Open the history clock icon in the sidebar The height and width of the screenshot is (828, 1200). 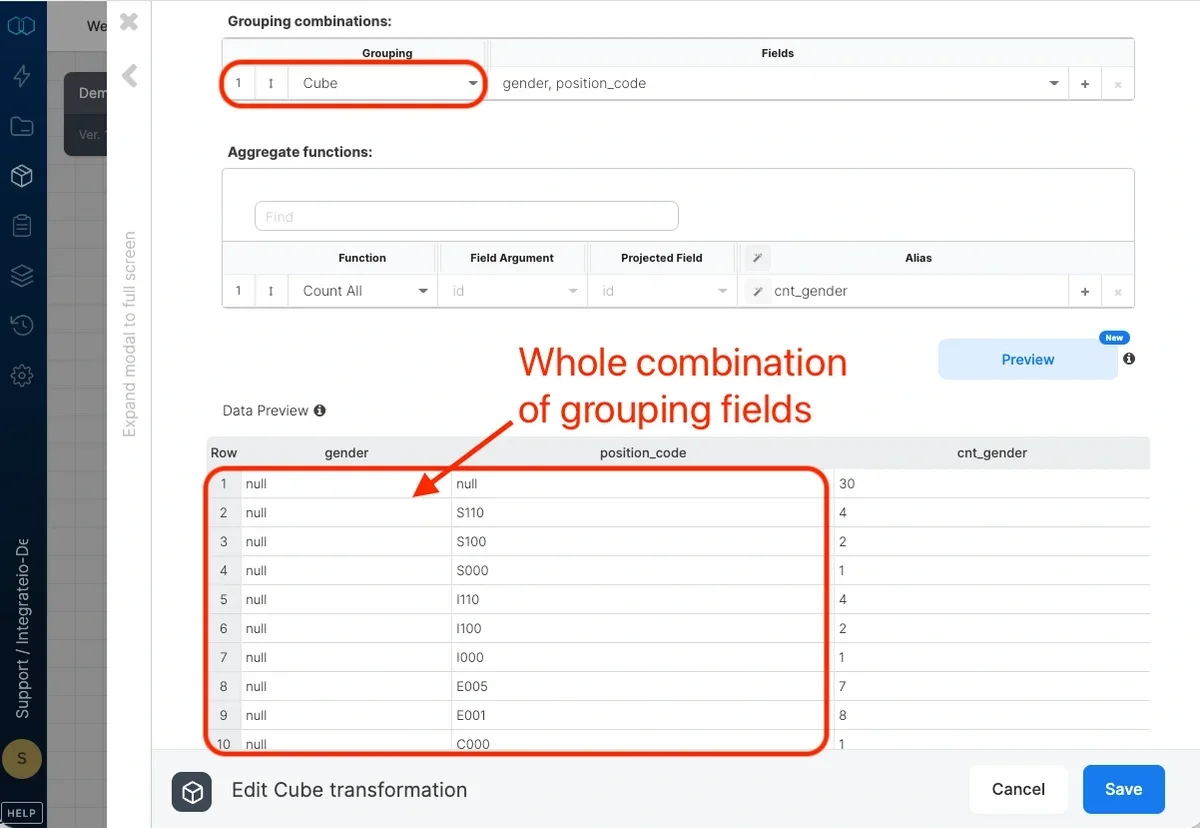point(22,325)
